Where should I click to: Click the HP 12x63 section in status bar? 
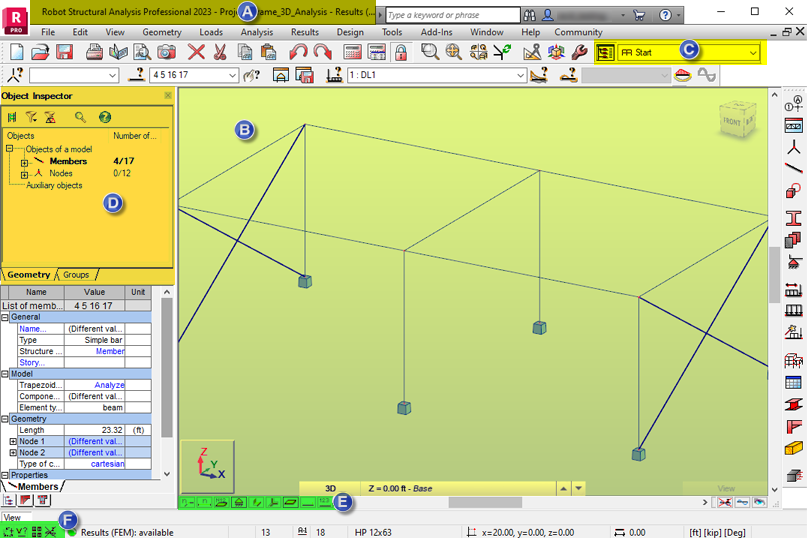pyautogui.click(x=373, y=532)
